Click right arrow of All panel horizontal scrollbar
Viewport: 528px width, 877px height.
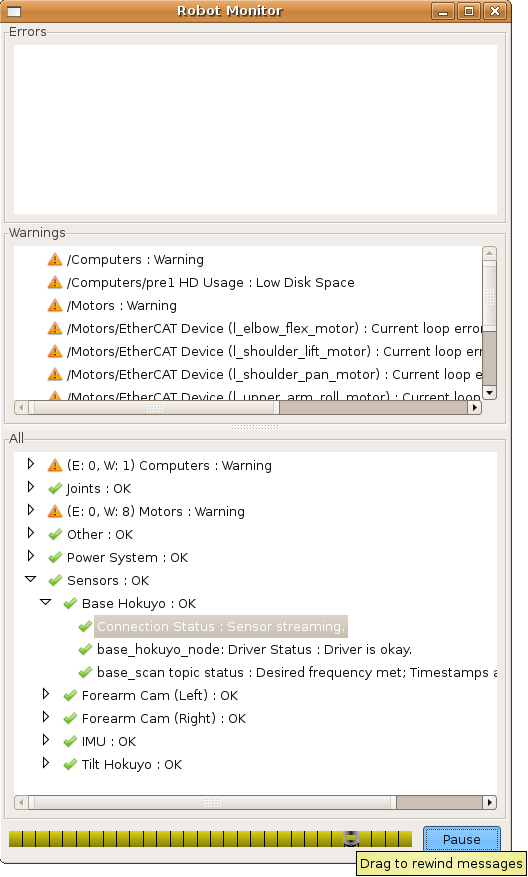pos(490,803)
